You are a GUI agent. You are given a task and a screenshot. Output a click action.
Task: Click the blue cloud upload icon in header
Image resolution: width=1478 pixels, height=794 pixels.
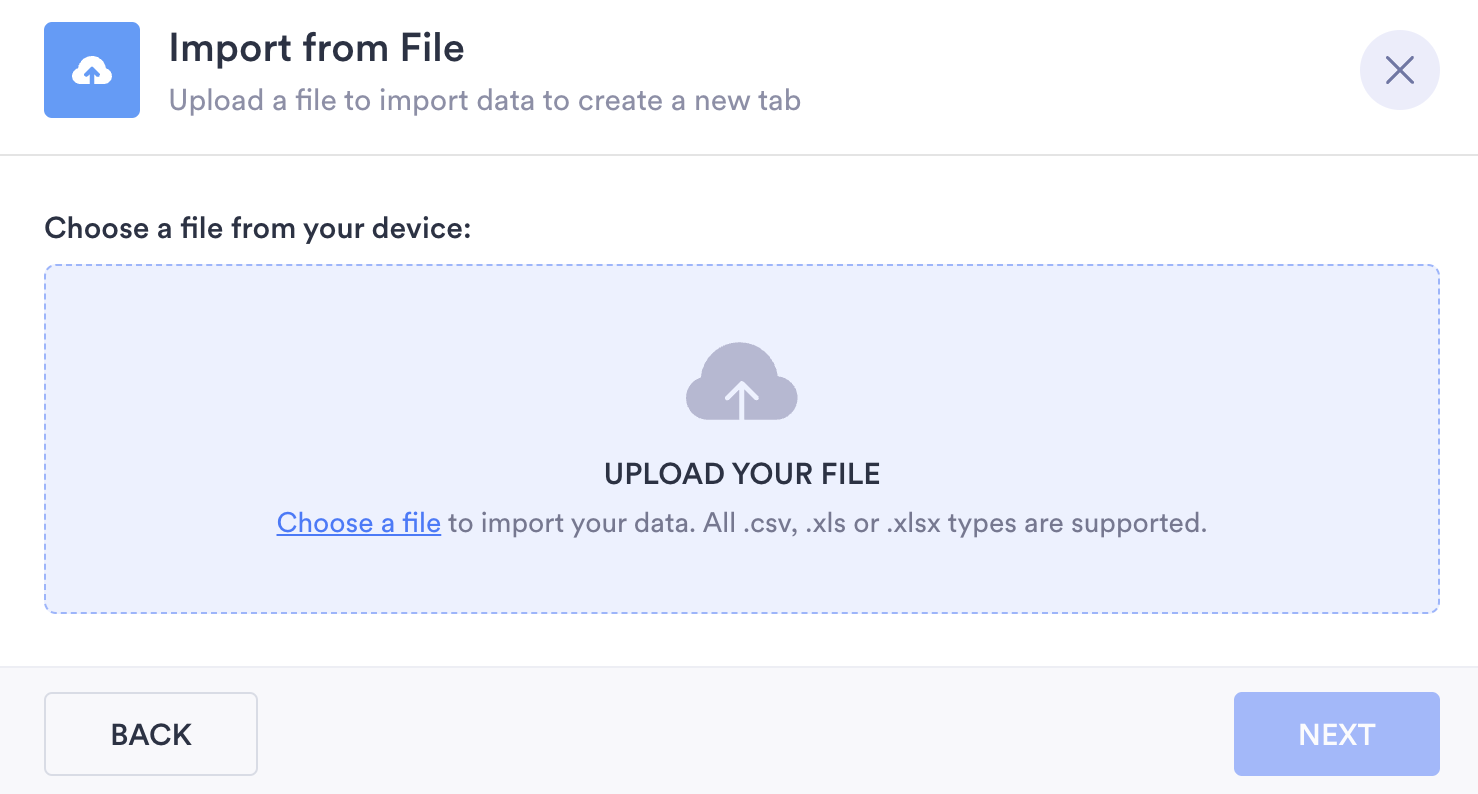point(91,71)
